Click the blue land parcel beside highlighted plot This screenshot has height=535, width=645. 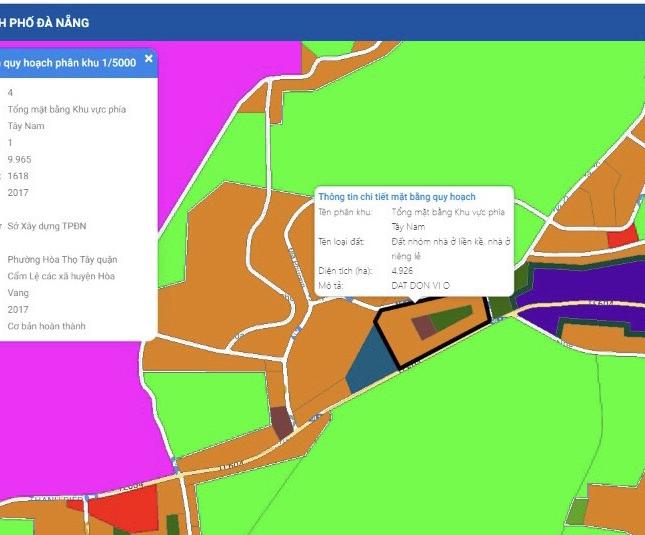[369, 365]
